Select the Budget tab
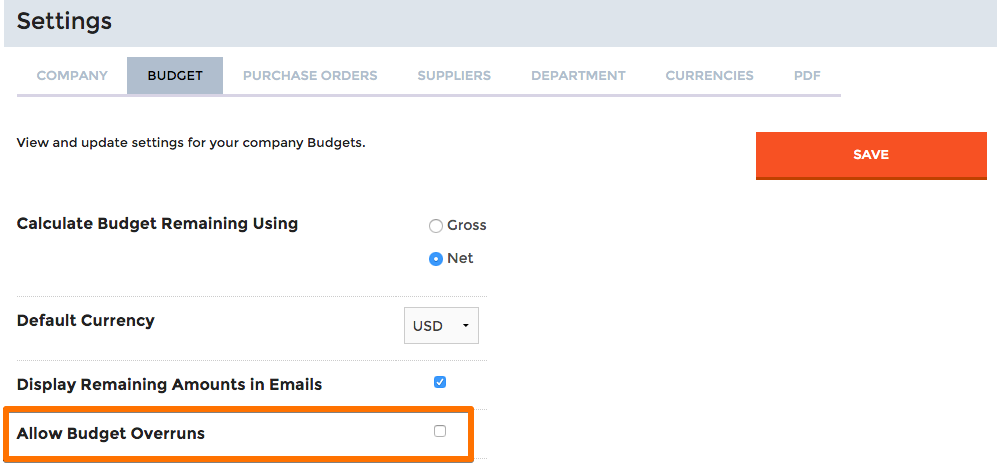 coord(175,76)
